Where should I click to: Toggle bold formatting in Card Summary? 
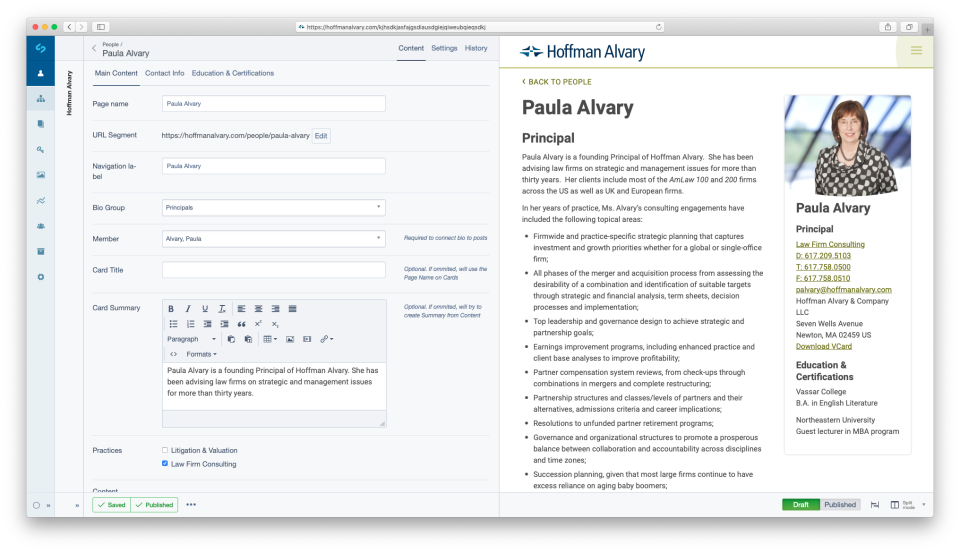(171, 309)
